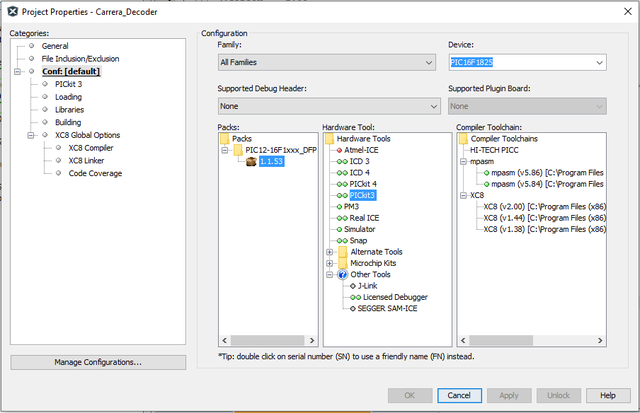The image size is (640, 413).
Task: Collapse the mpasm toolchain node
Action: [x=463, y=162]
